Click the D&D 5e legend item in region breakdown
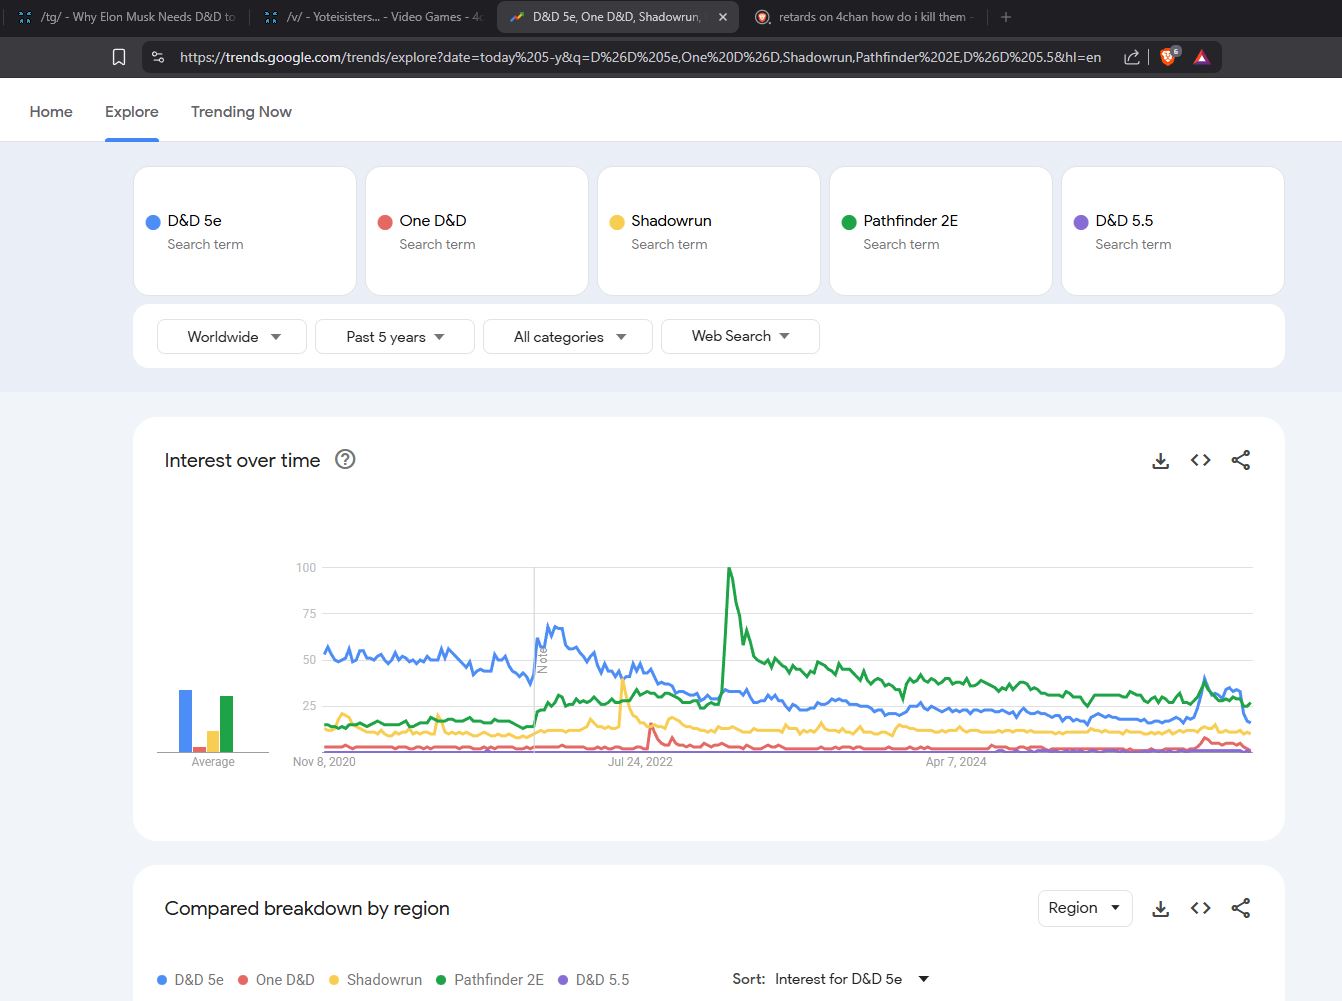Image resolution: width=1342 pixels, height=1001 pixels. (x=190, y=980)
